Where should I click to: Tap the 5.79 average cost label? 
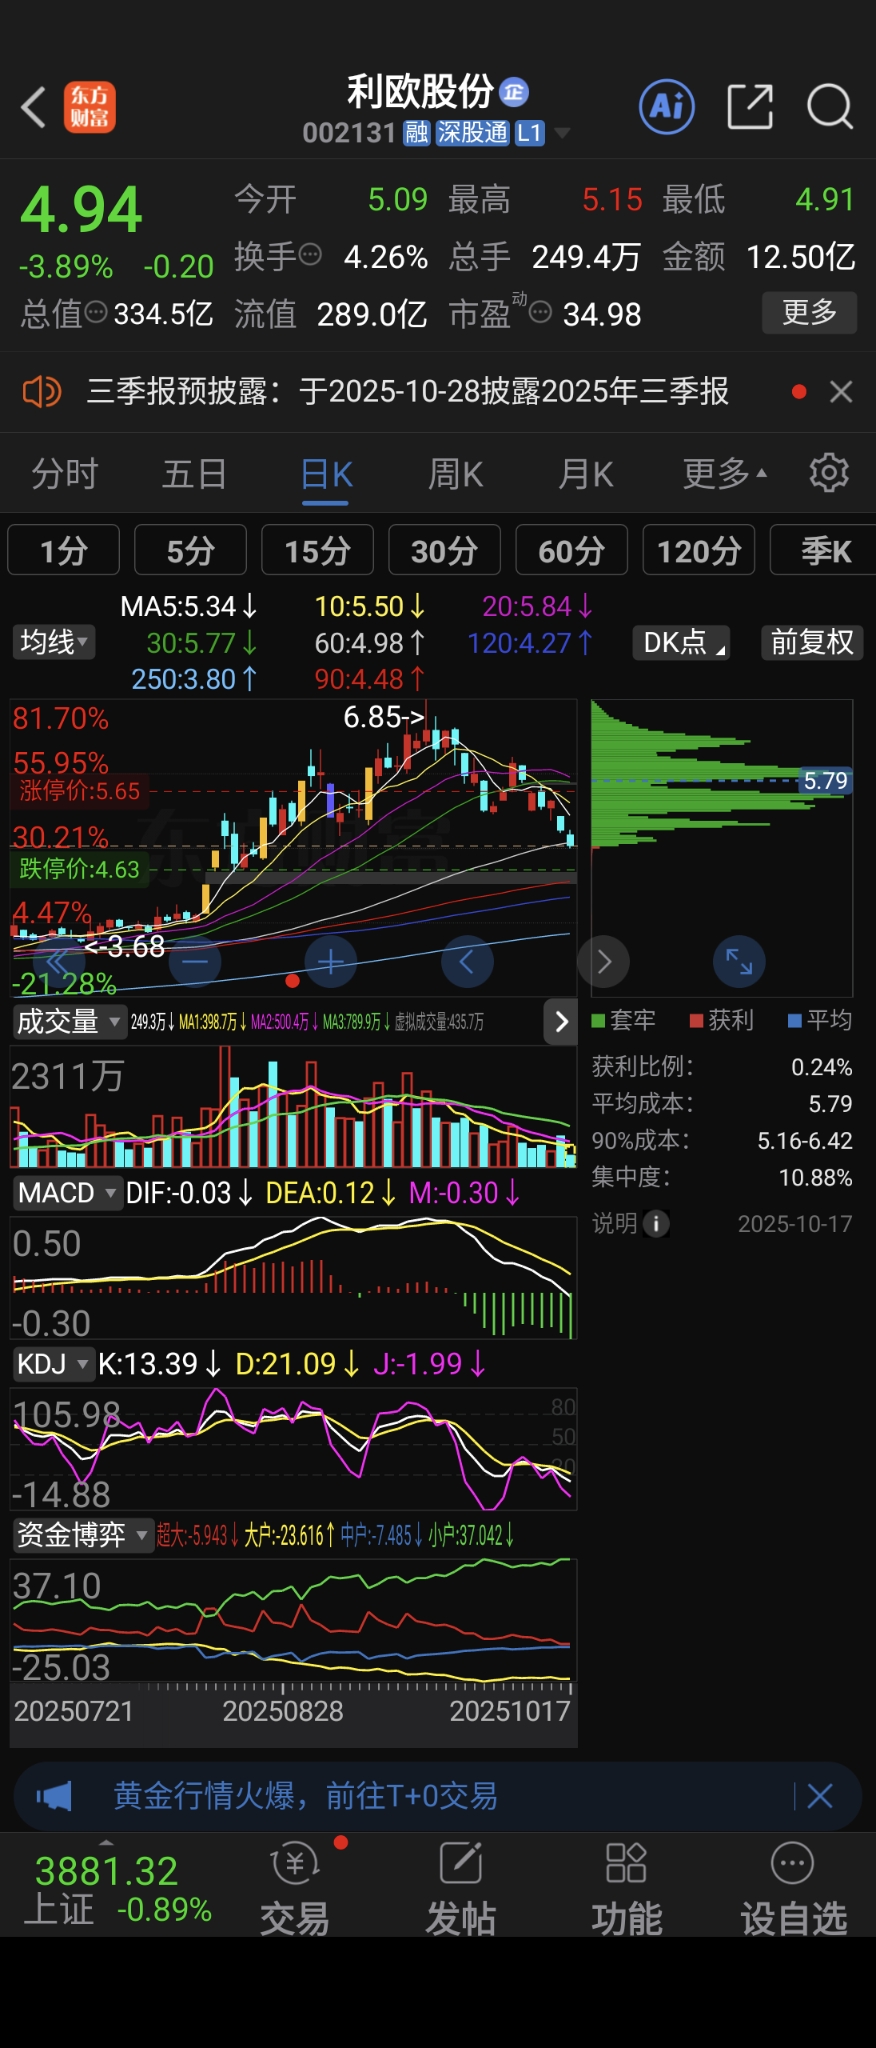click(x=826, y=781)
